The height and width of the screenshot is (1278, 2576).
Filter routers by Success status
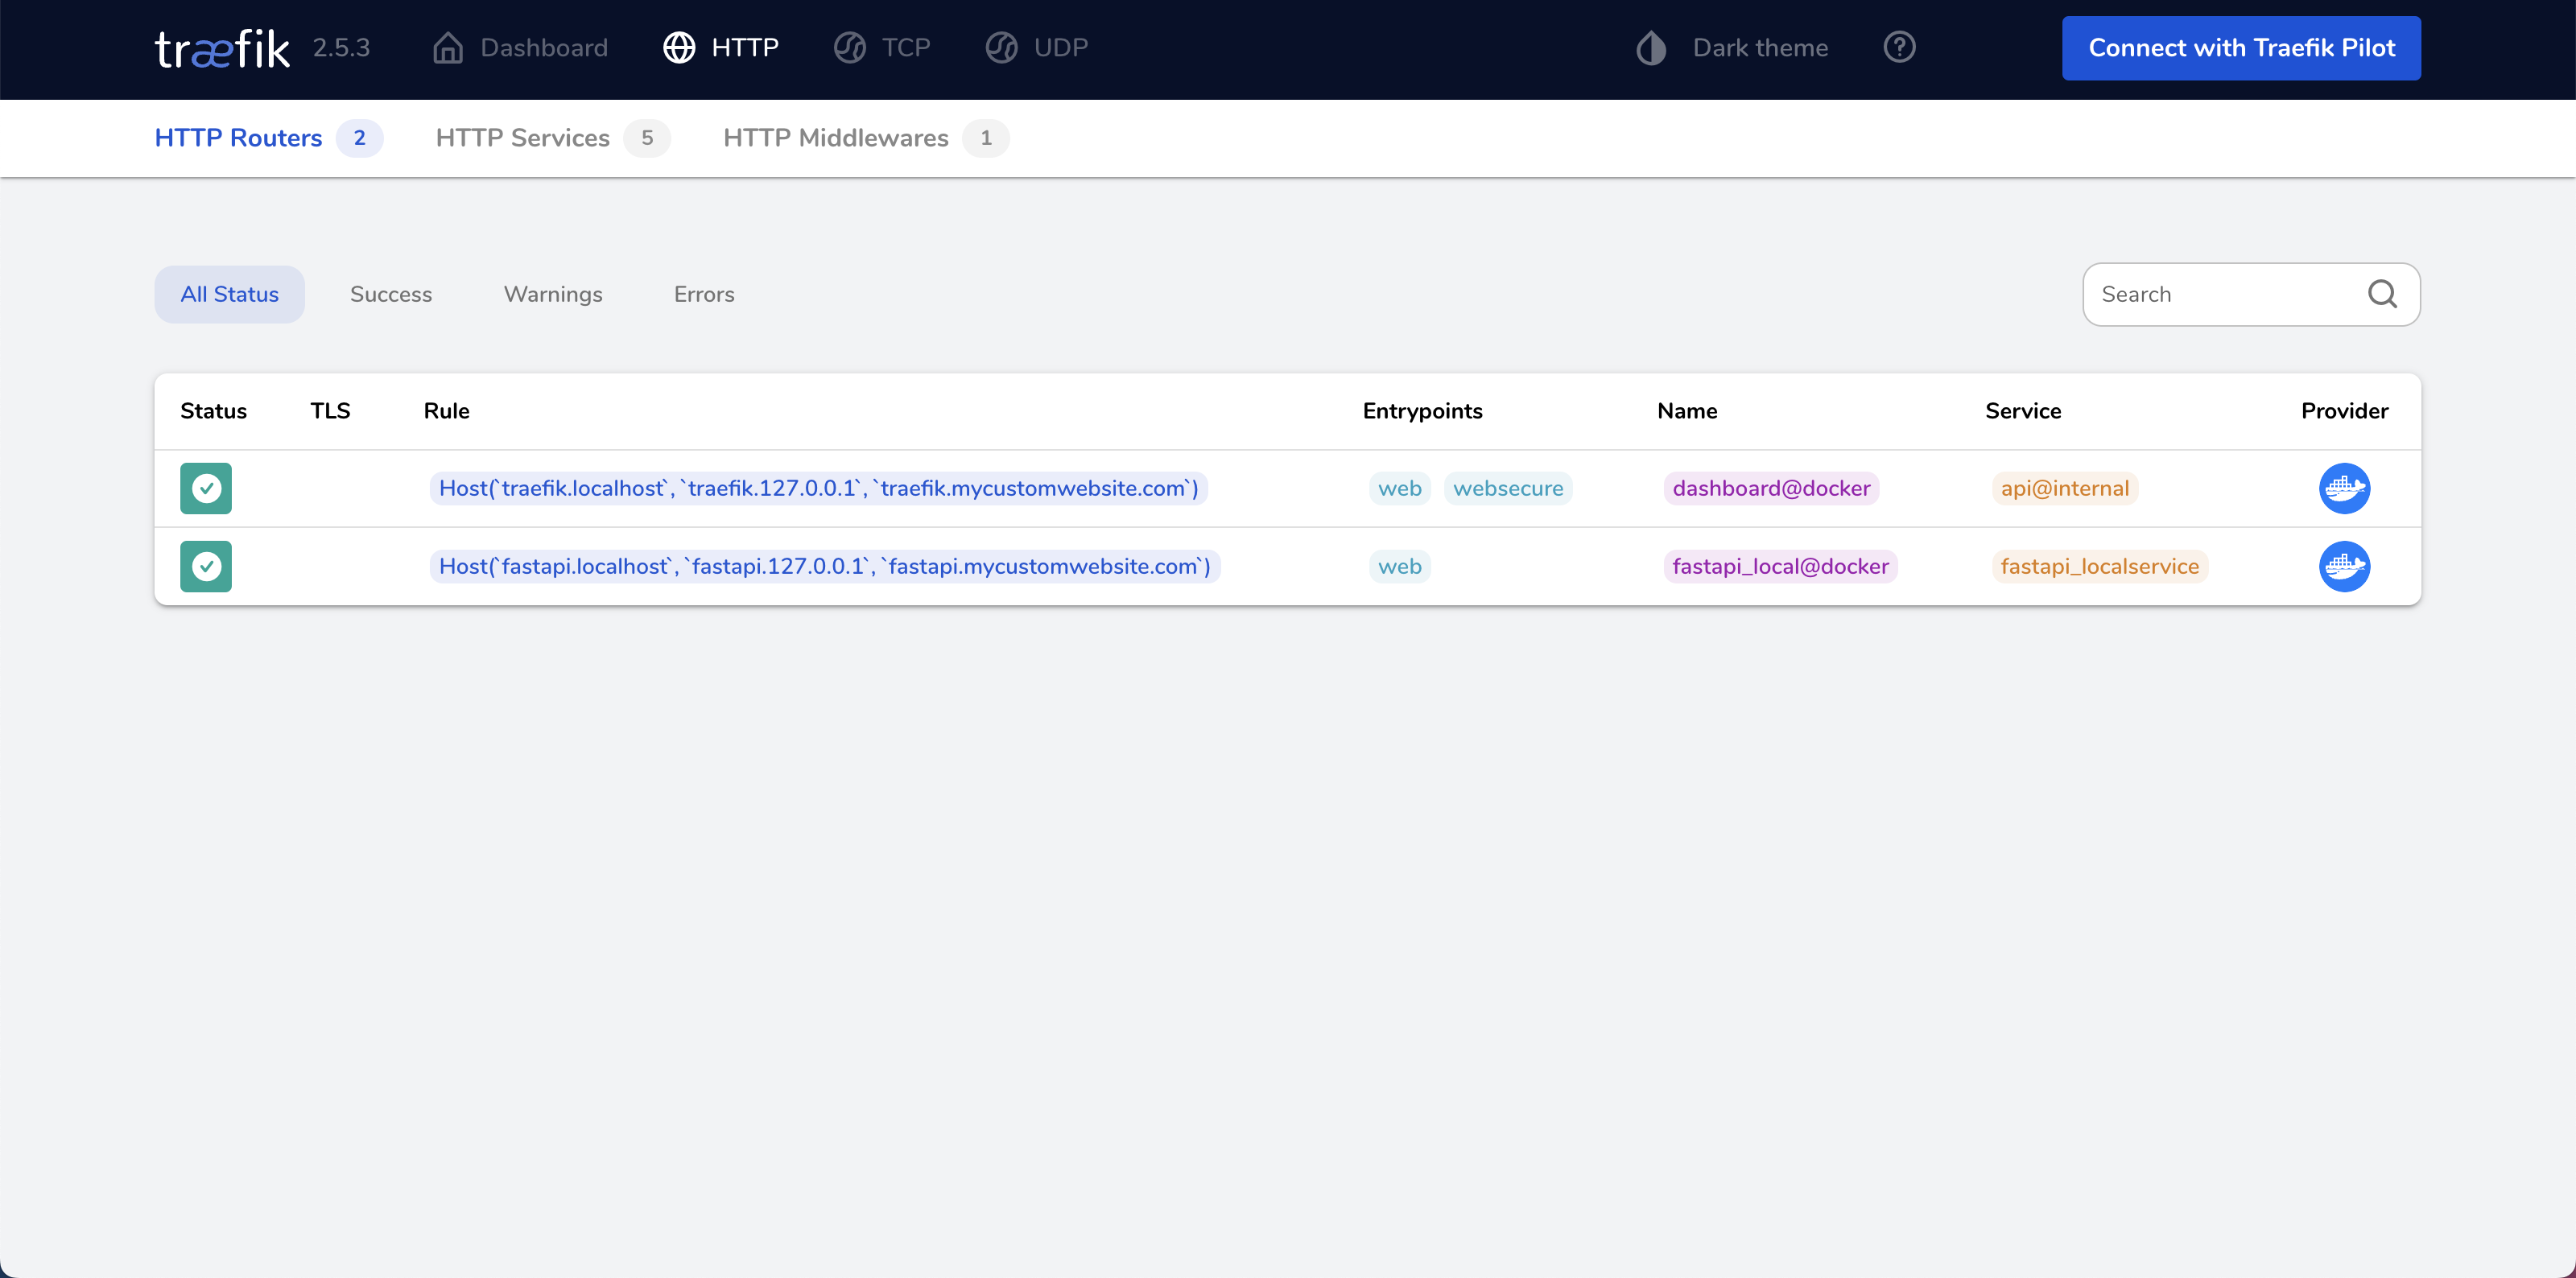pyautogui.click(x=391, y=294)
